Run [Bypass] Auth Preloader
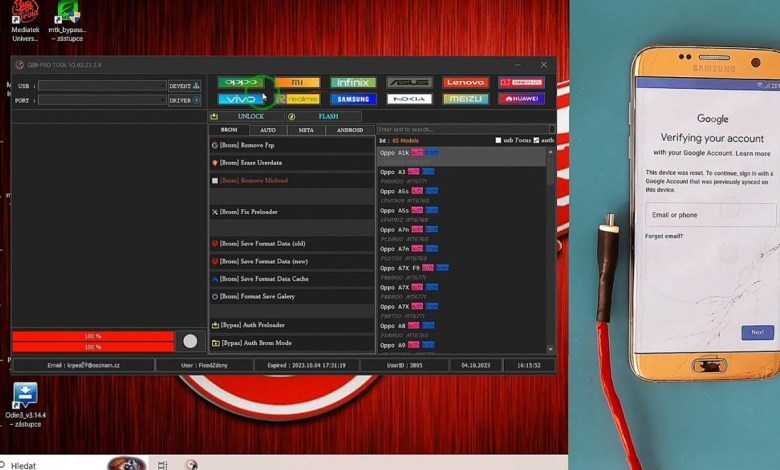 (292, 325)
